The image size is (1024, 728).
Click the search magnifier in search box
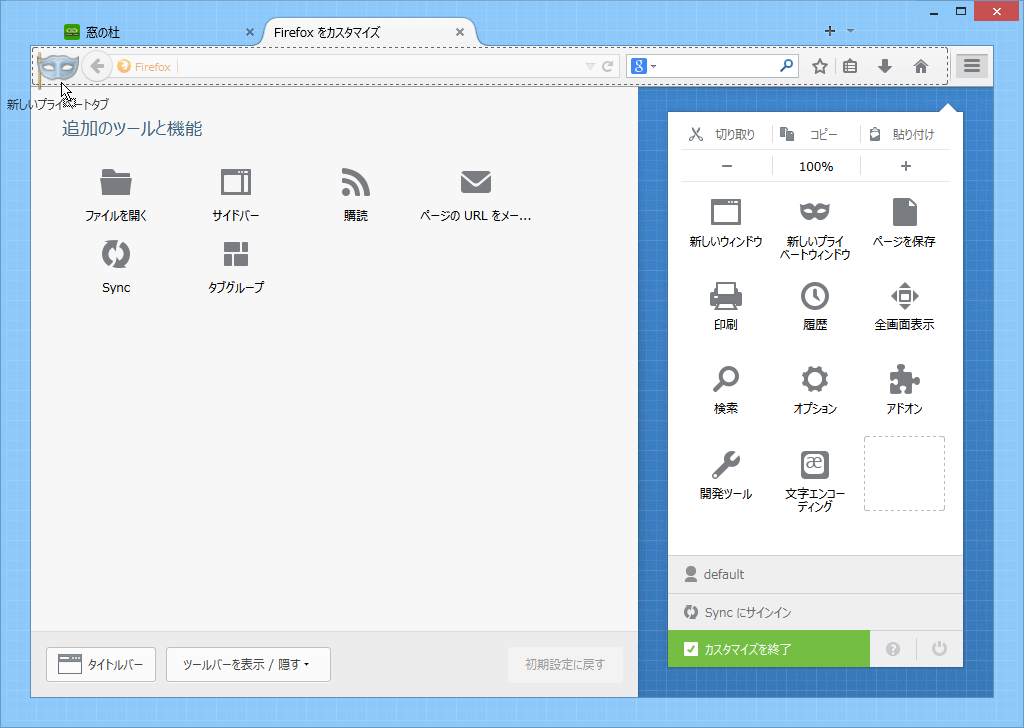pyautogui.click(x=787, y=65)
